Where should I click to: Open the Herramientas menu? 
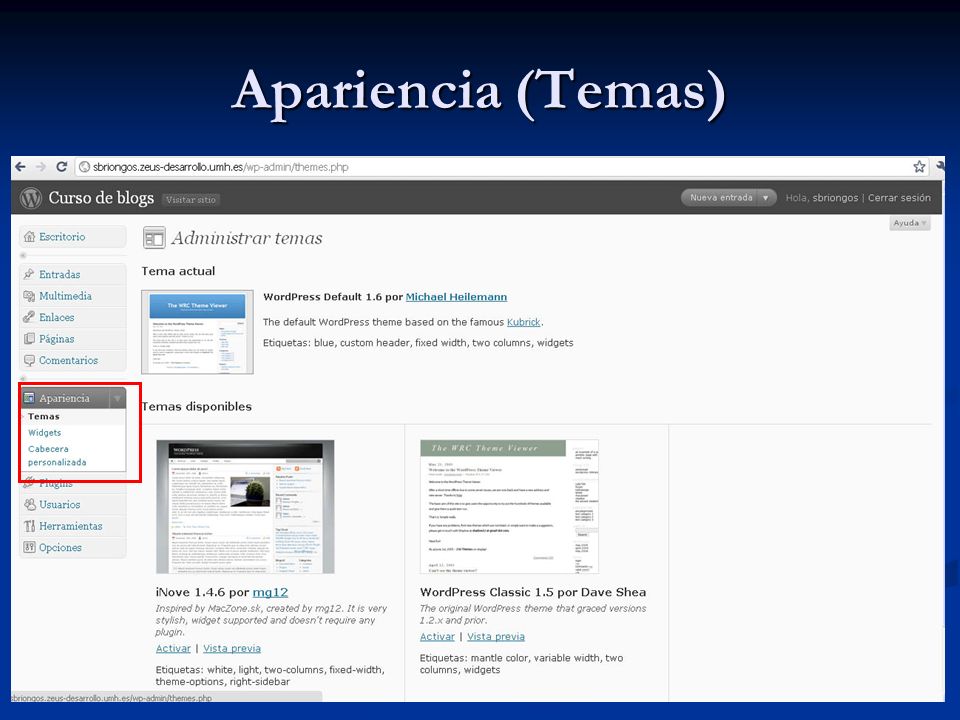pos(73,526)
